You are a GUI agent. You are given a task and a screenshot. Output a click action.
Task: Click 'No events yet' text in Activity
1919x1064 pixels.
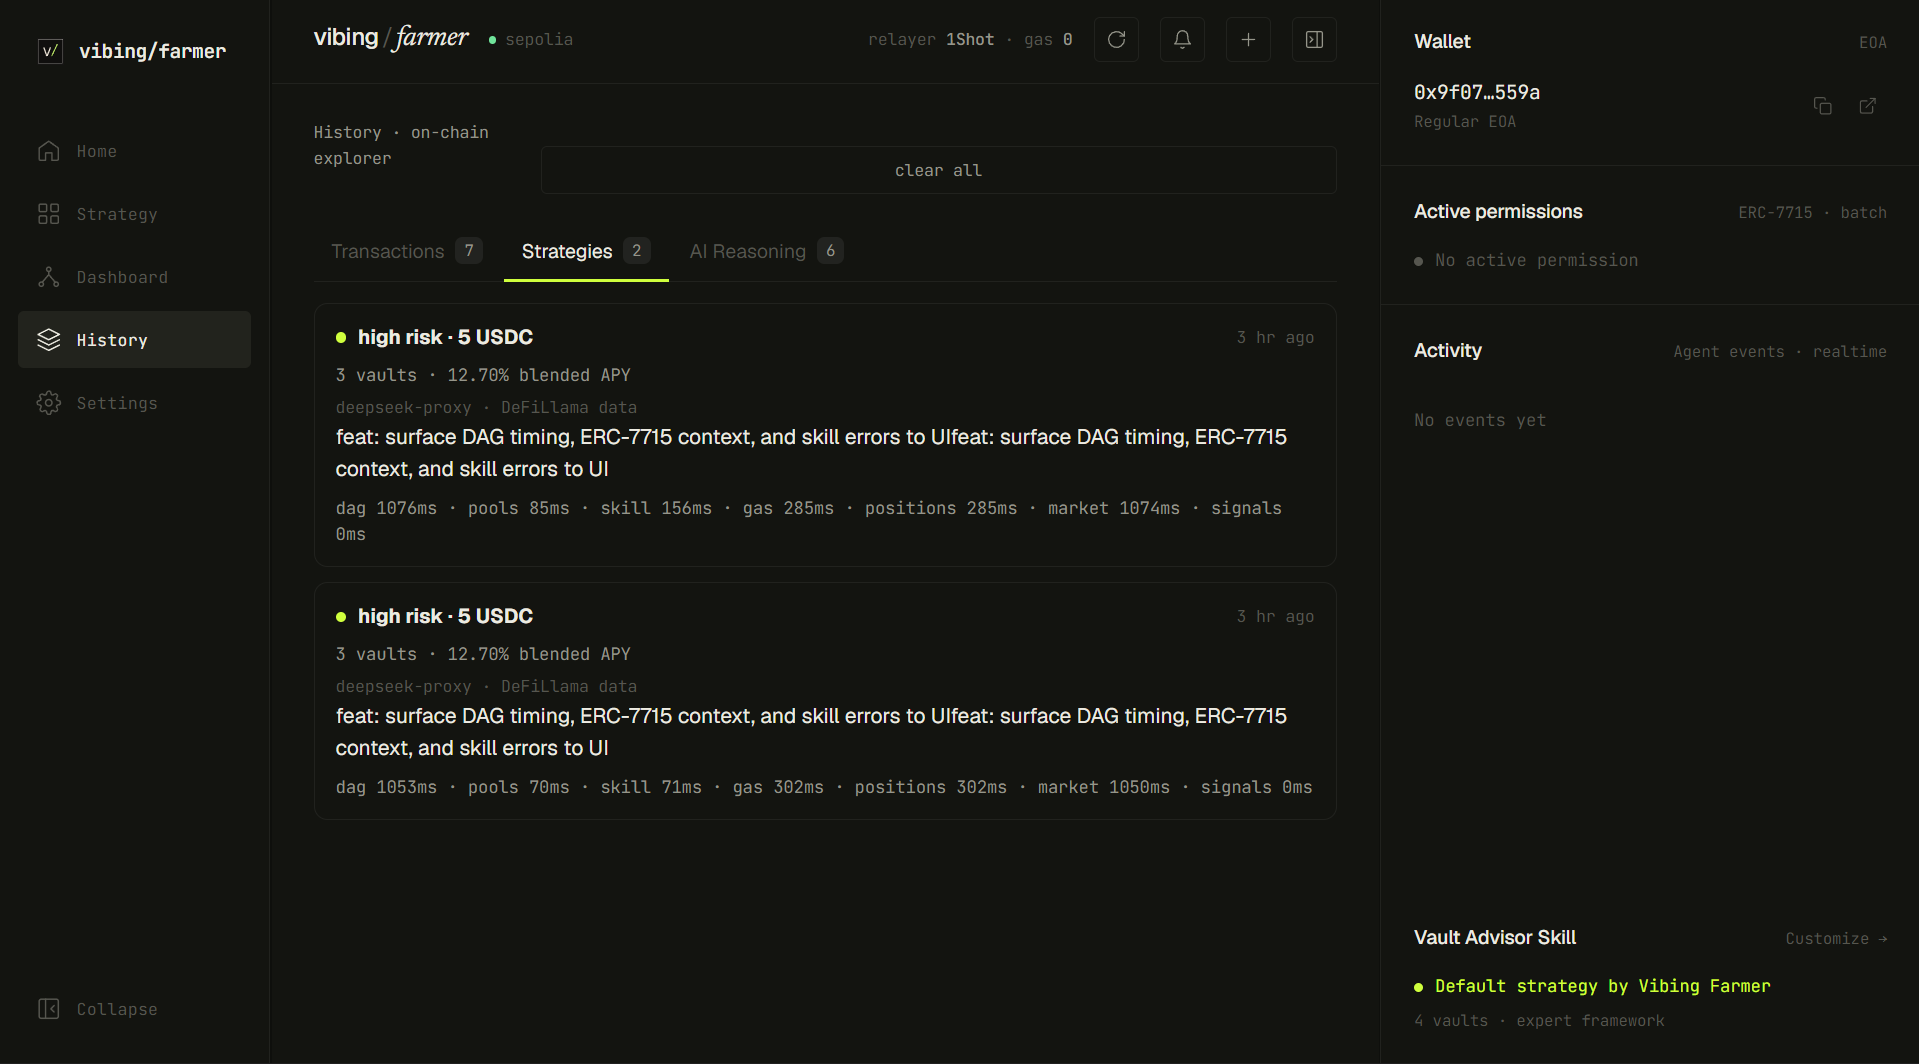(x=1480, y=420)
